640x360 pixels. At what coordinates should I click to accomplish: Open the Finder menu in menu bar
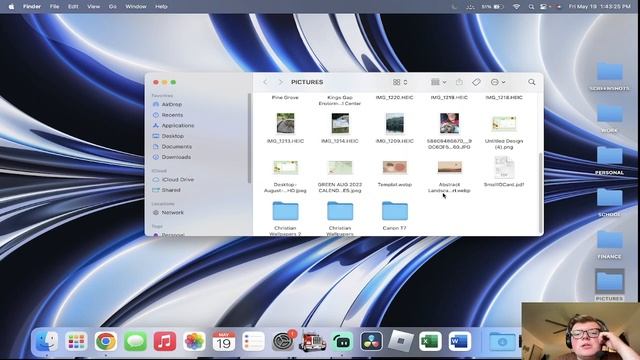point(32,7)
